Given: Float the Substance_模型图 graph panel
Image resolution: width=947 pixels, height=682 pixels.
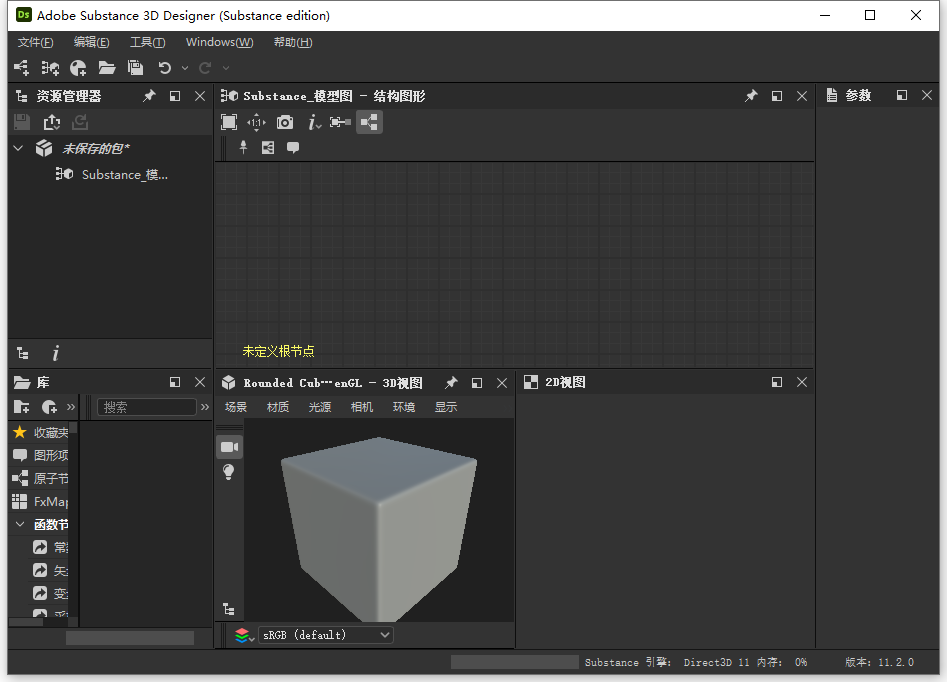Looking at the screenshot, I should point(777,96).
